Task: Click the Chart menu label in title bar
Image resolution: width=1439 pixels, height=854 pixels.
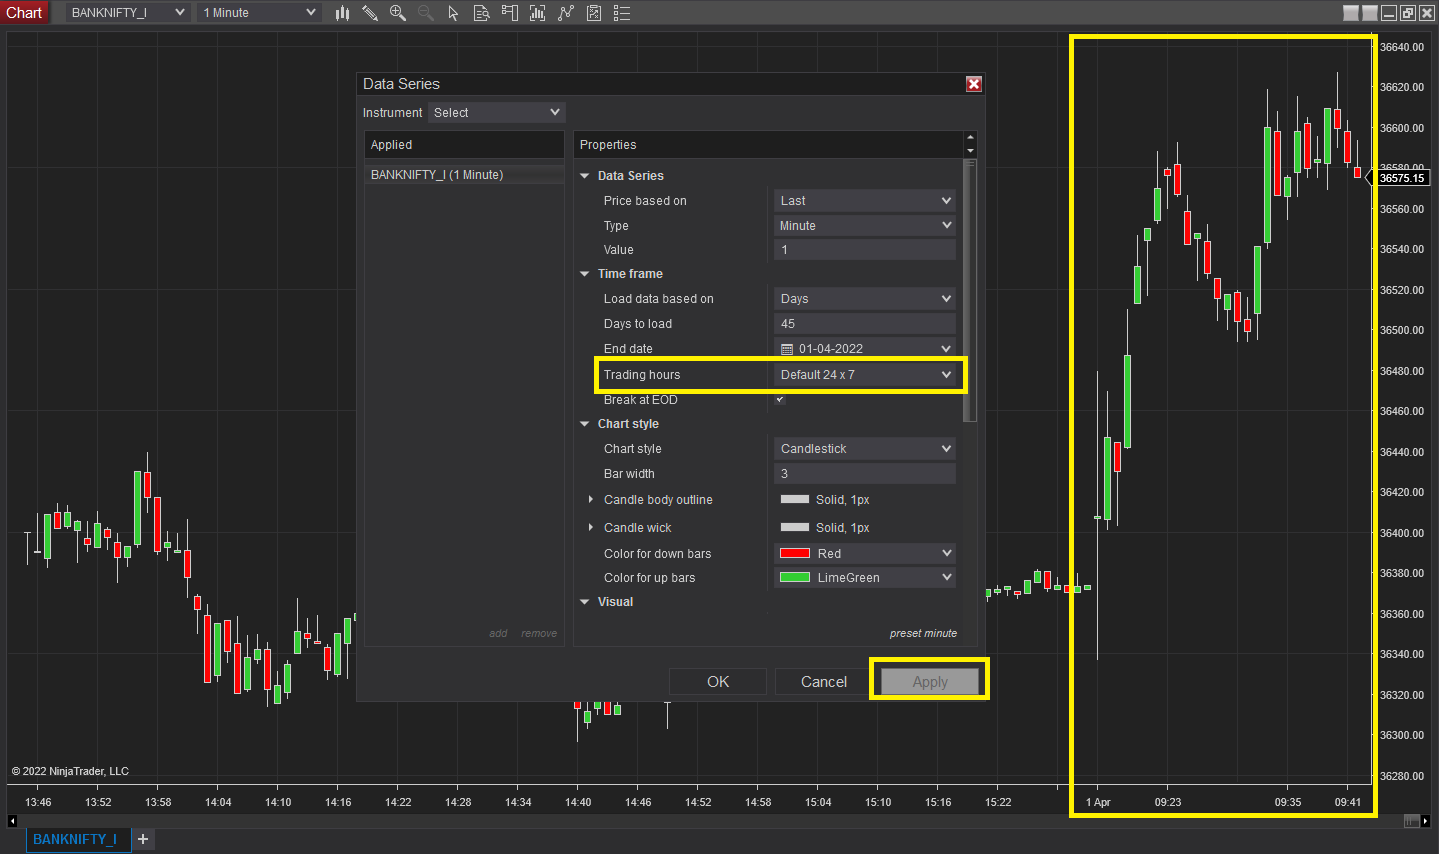Action: pyautogui.click(x=24, y=13)
